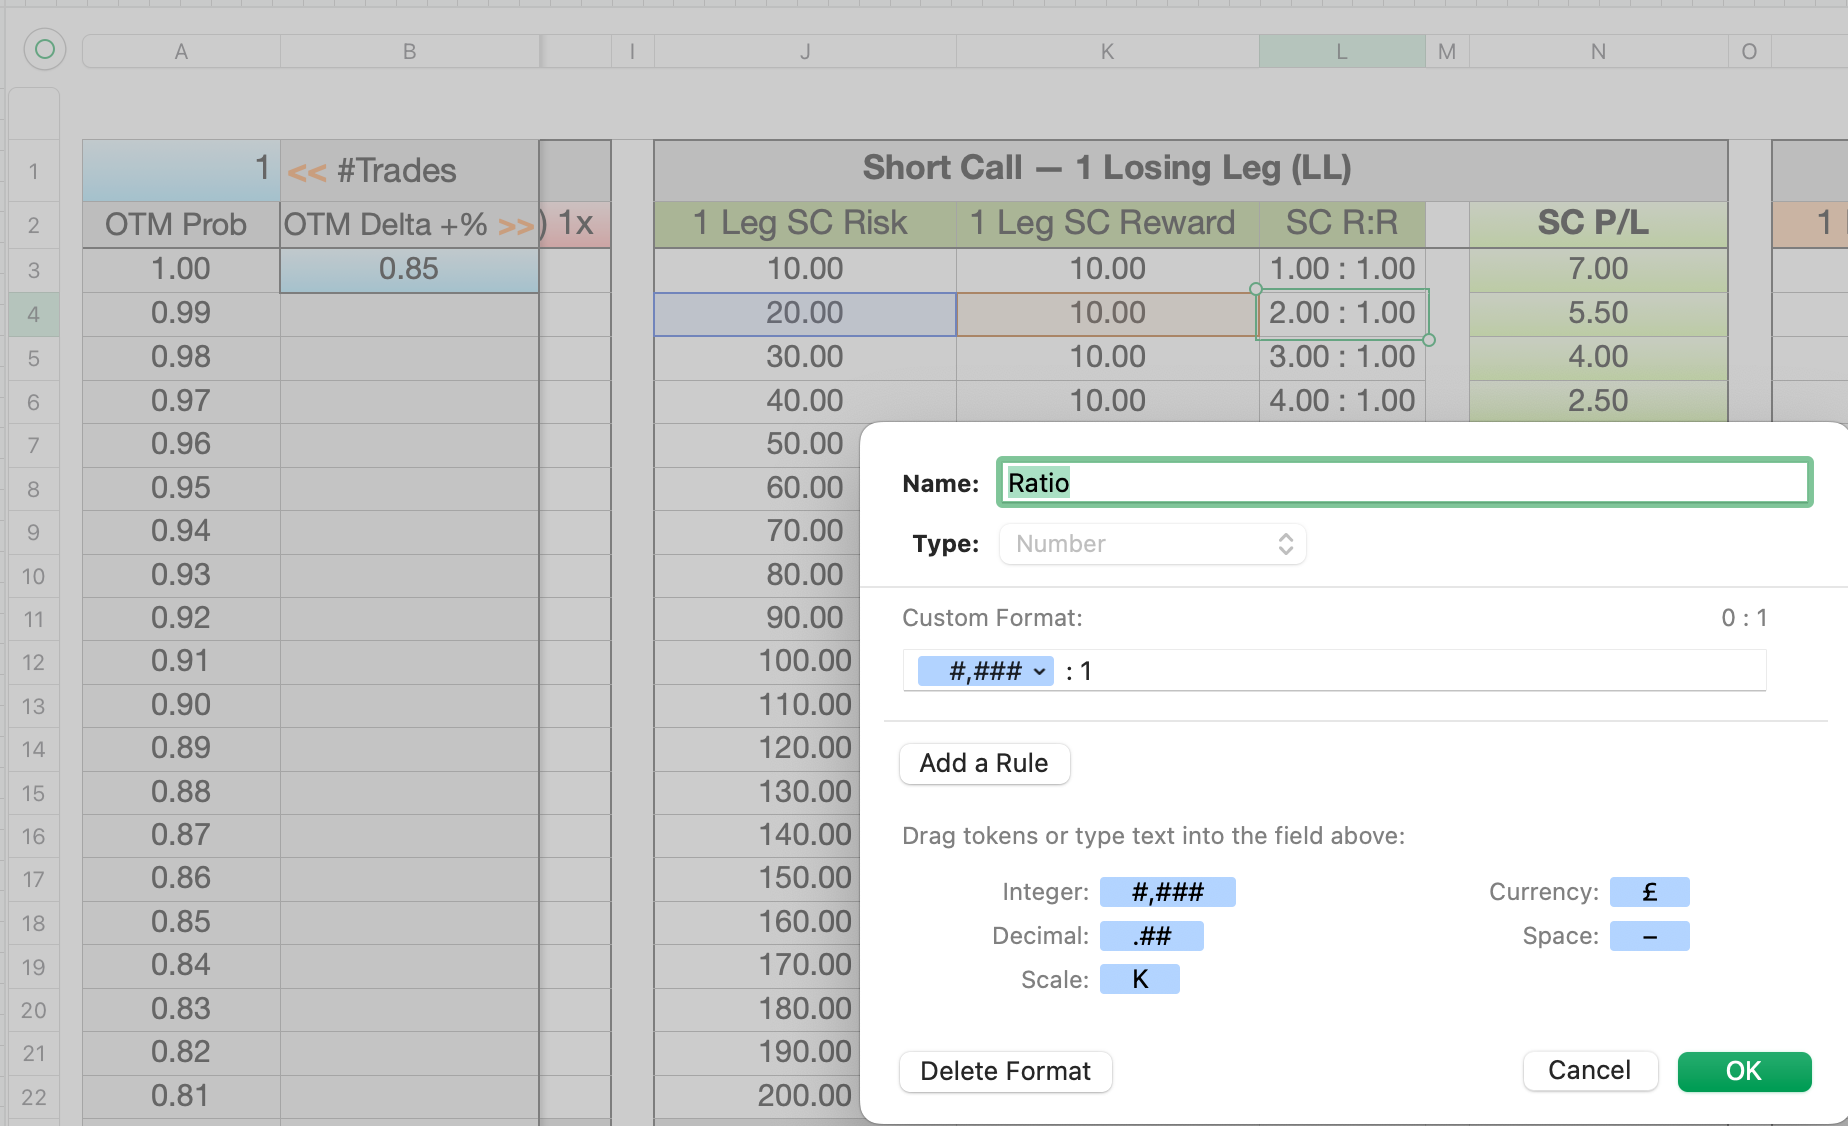Viewport: 1848px width, 1126px height.
Task: Select row 4 header
Action: 34,315
